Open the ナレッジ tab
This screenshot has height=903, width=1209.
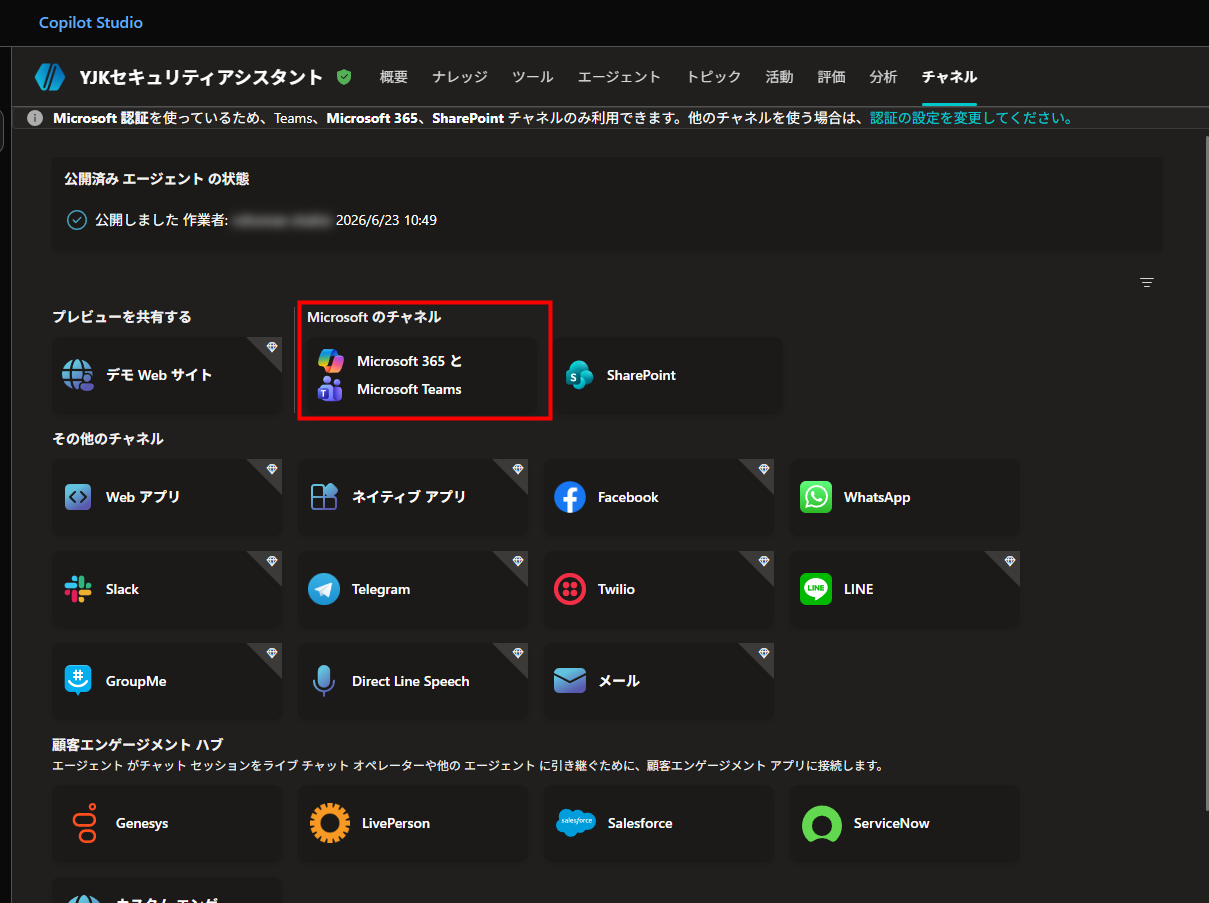(x=460, y=77)
